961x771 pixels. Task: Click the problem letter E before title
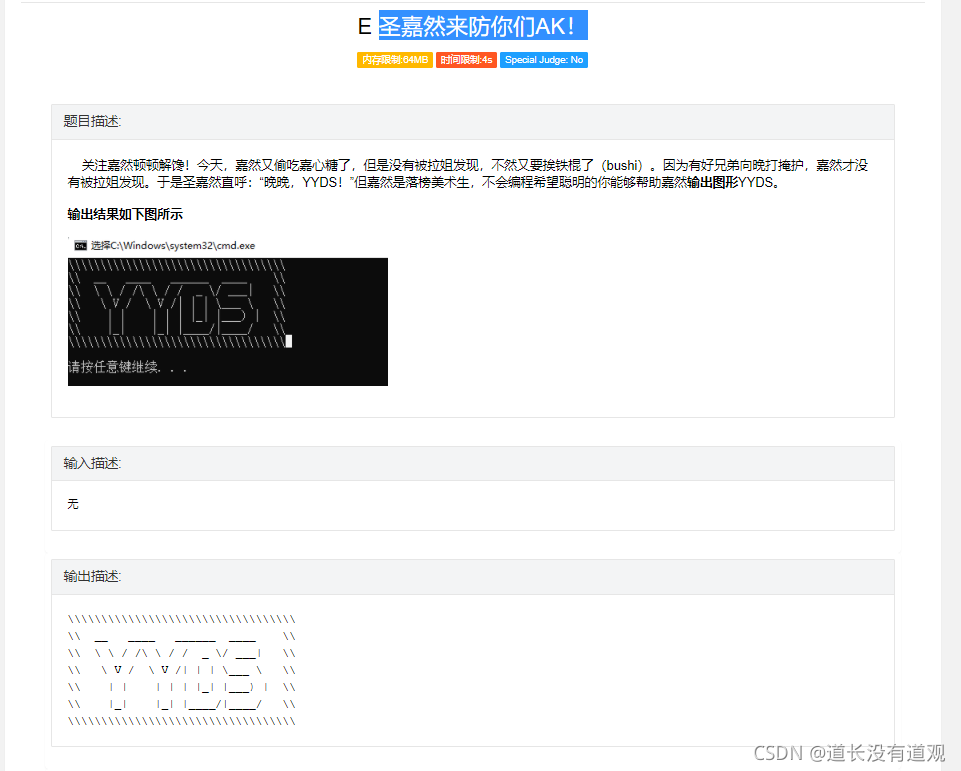coord(365,26)
